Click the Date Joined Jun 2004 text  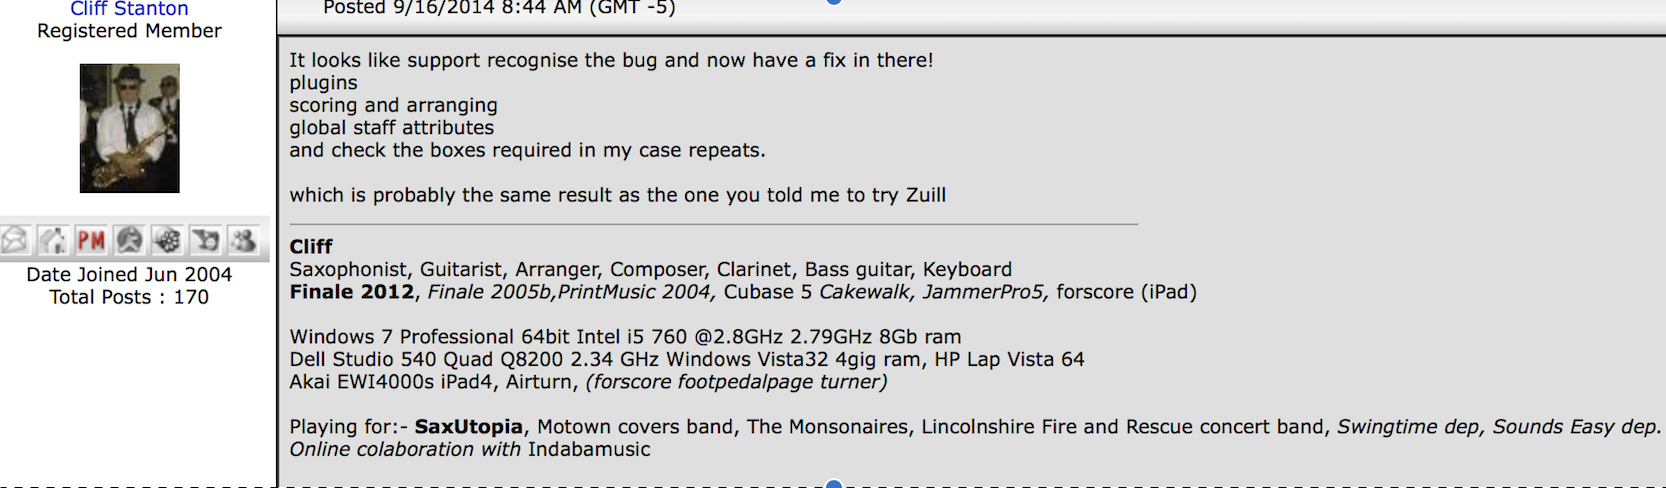coord(129,274)
